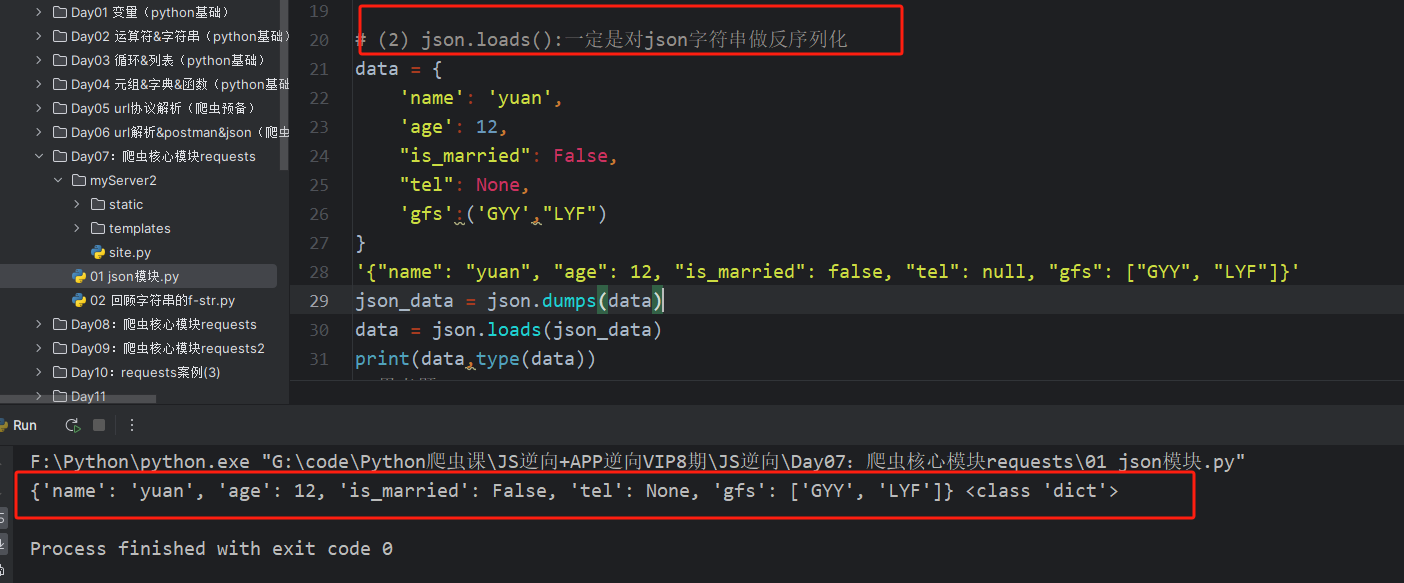Click the print(data,type(data)) line
The width and height of the screenshot is (1404, 583).
(x=476, y=359)
